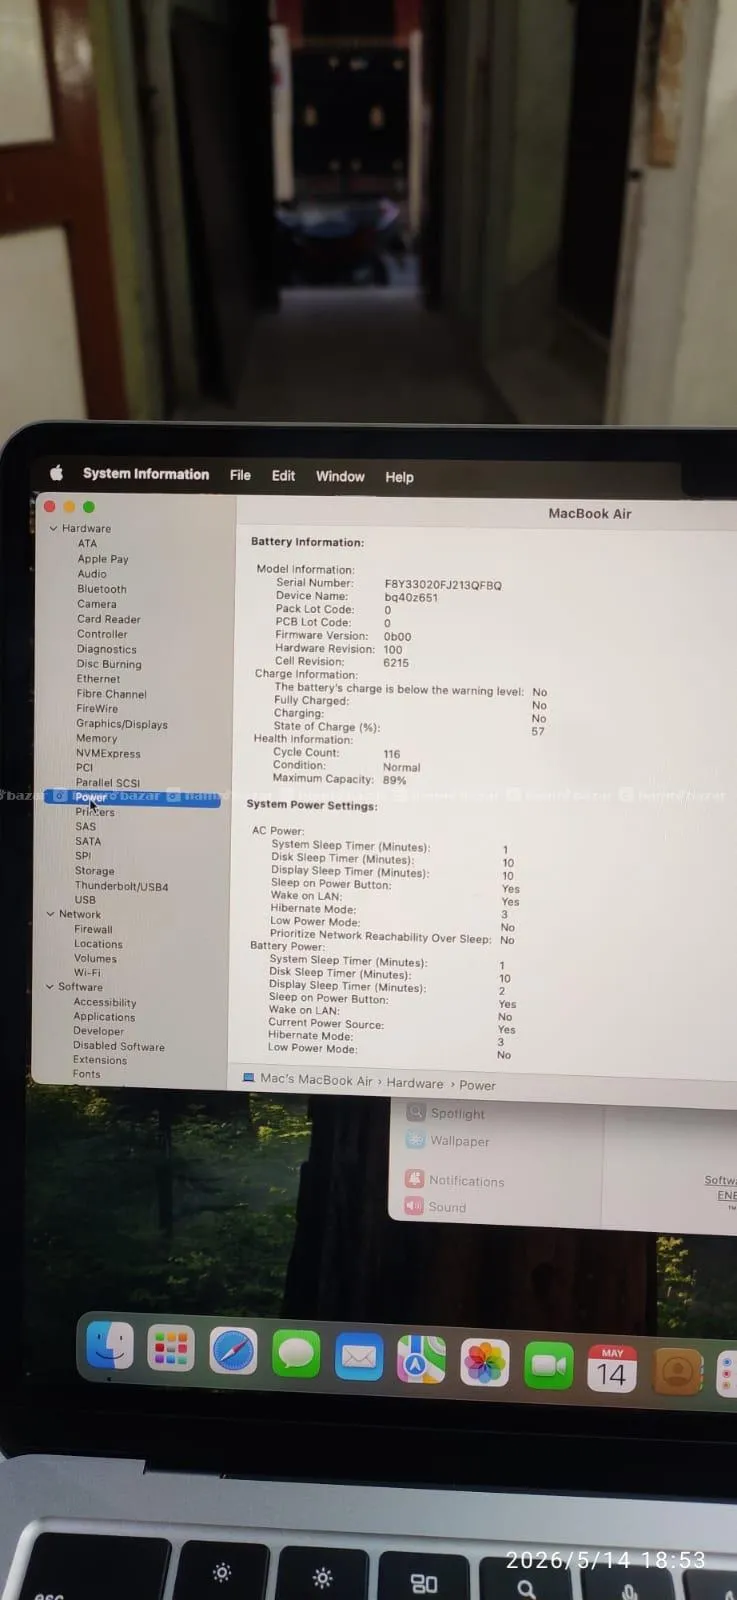Image resolution: width=737 pixels, height=1600 pixels.
Task: Select PCI in the sidebar
Action: tap(84, 768)
